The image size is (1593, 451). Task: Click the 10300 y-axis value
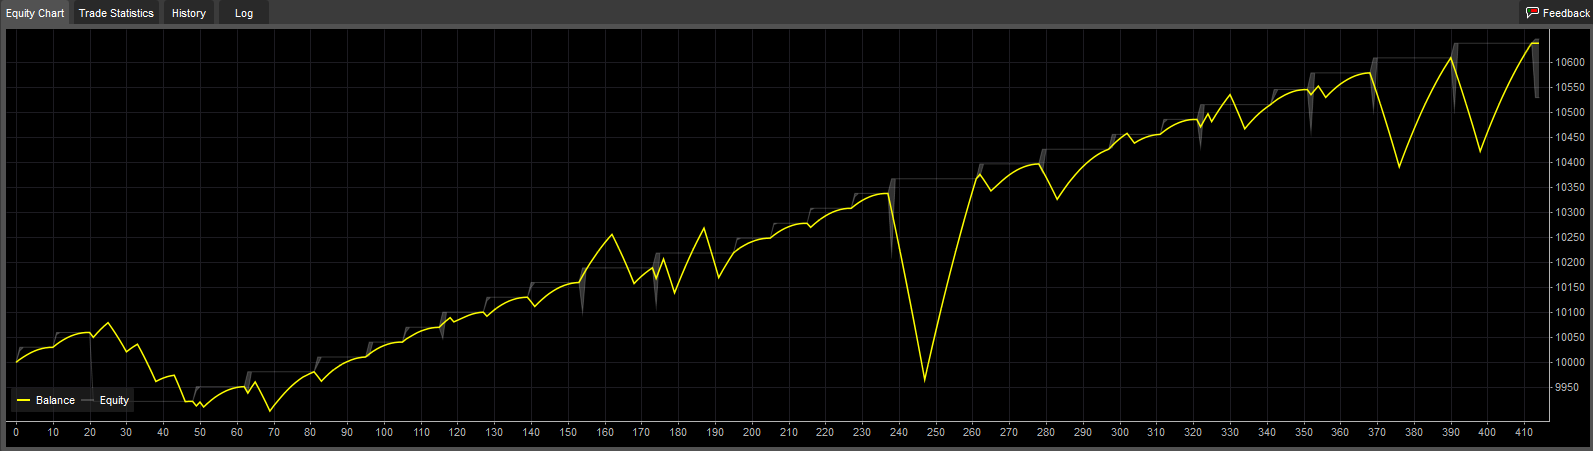coord(1569,212)
